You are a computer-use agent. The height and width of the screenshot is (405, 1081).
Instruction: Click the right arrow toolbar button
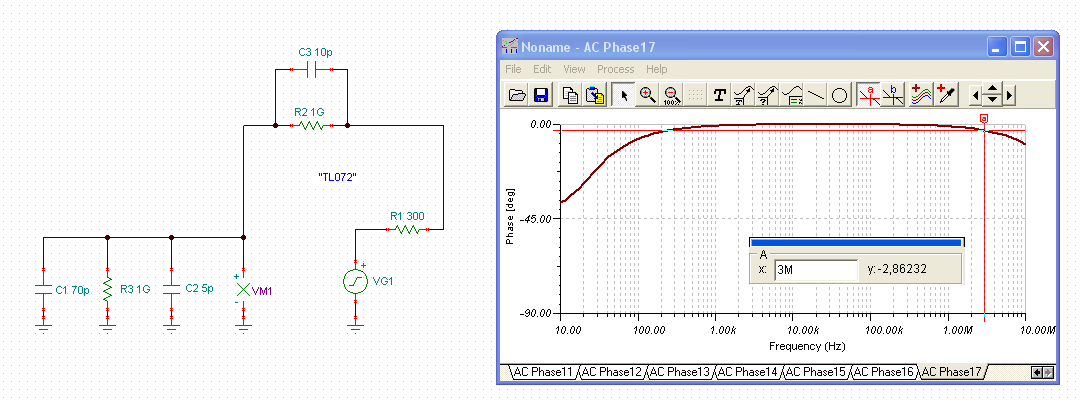(1009, 95)
